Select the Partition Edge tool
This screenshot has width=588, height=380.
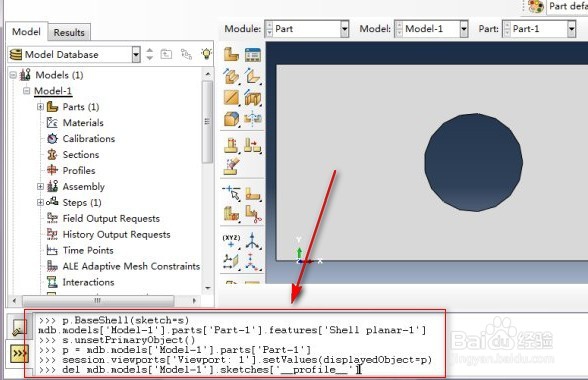click(231, 194)
